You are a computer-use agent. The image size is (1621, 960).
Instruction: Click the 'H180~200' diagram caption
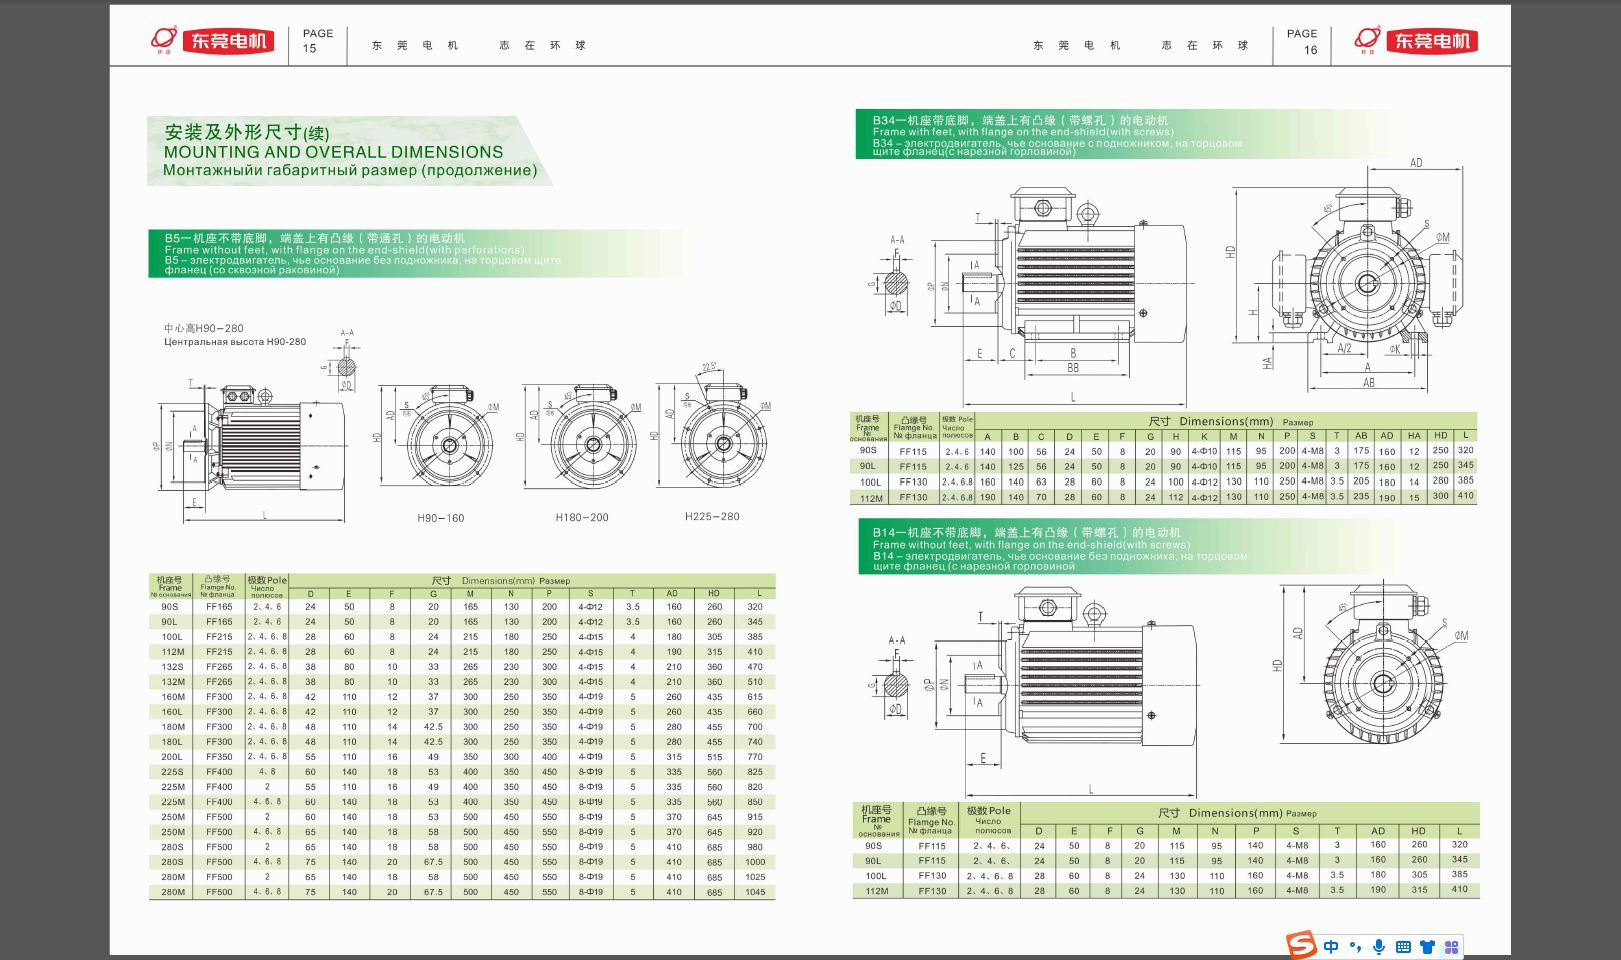[x=582, y=518]
